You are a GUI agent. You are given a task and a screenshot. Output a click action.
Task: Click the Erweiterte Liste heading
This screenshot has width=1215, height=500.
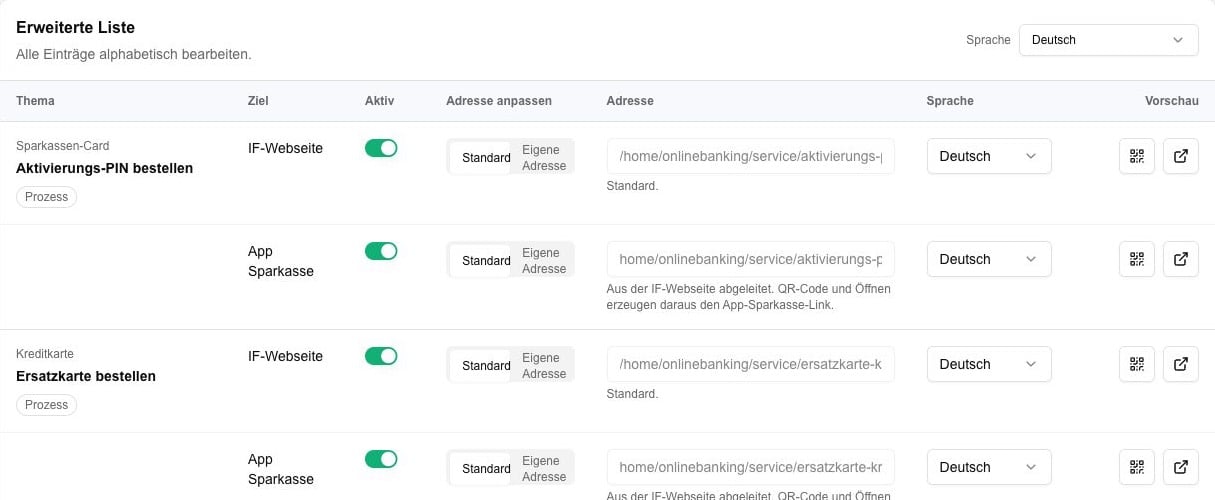coord(75,28)
